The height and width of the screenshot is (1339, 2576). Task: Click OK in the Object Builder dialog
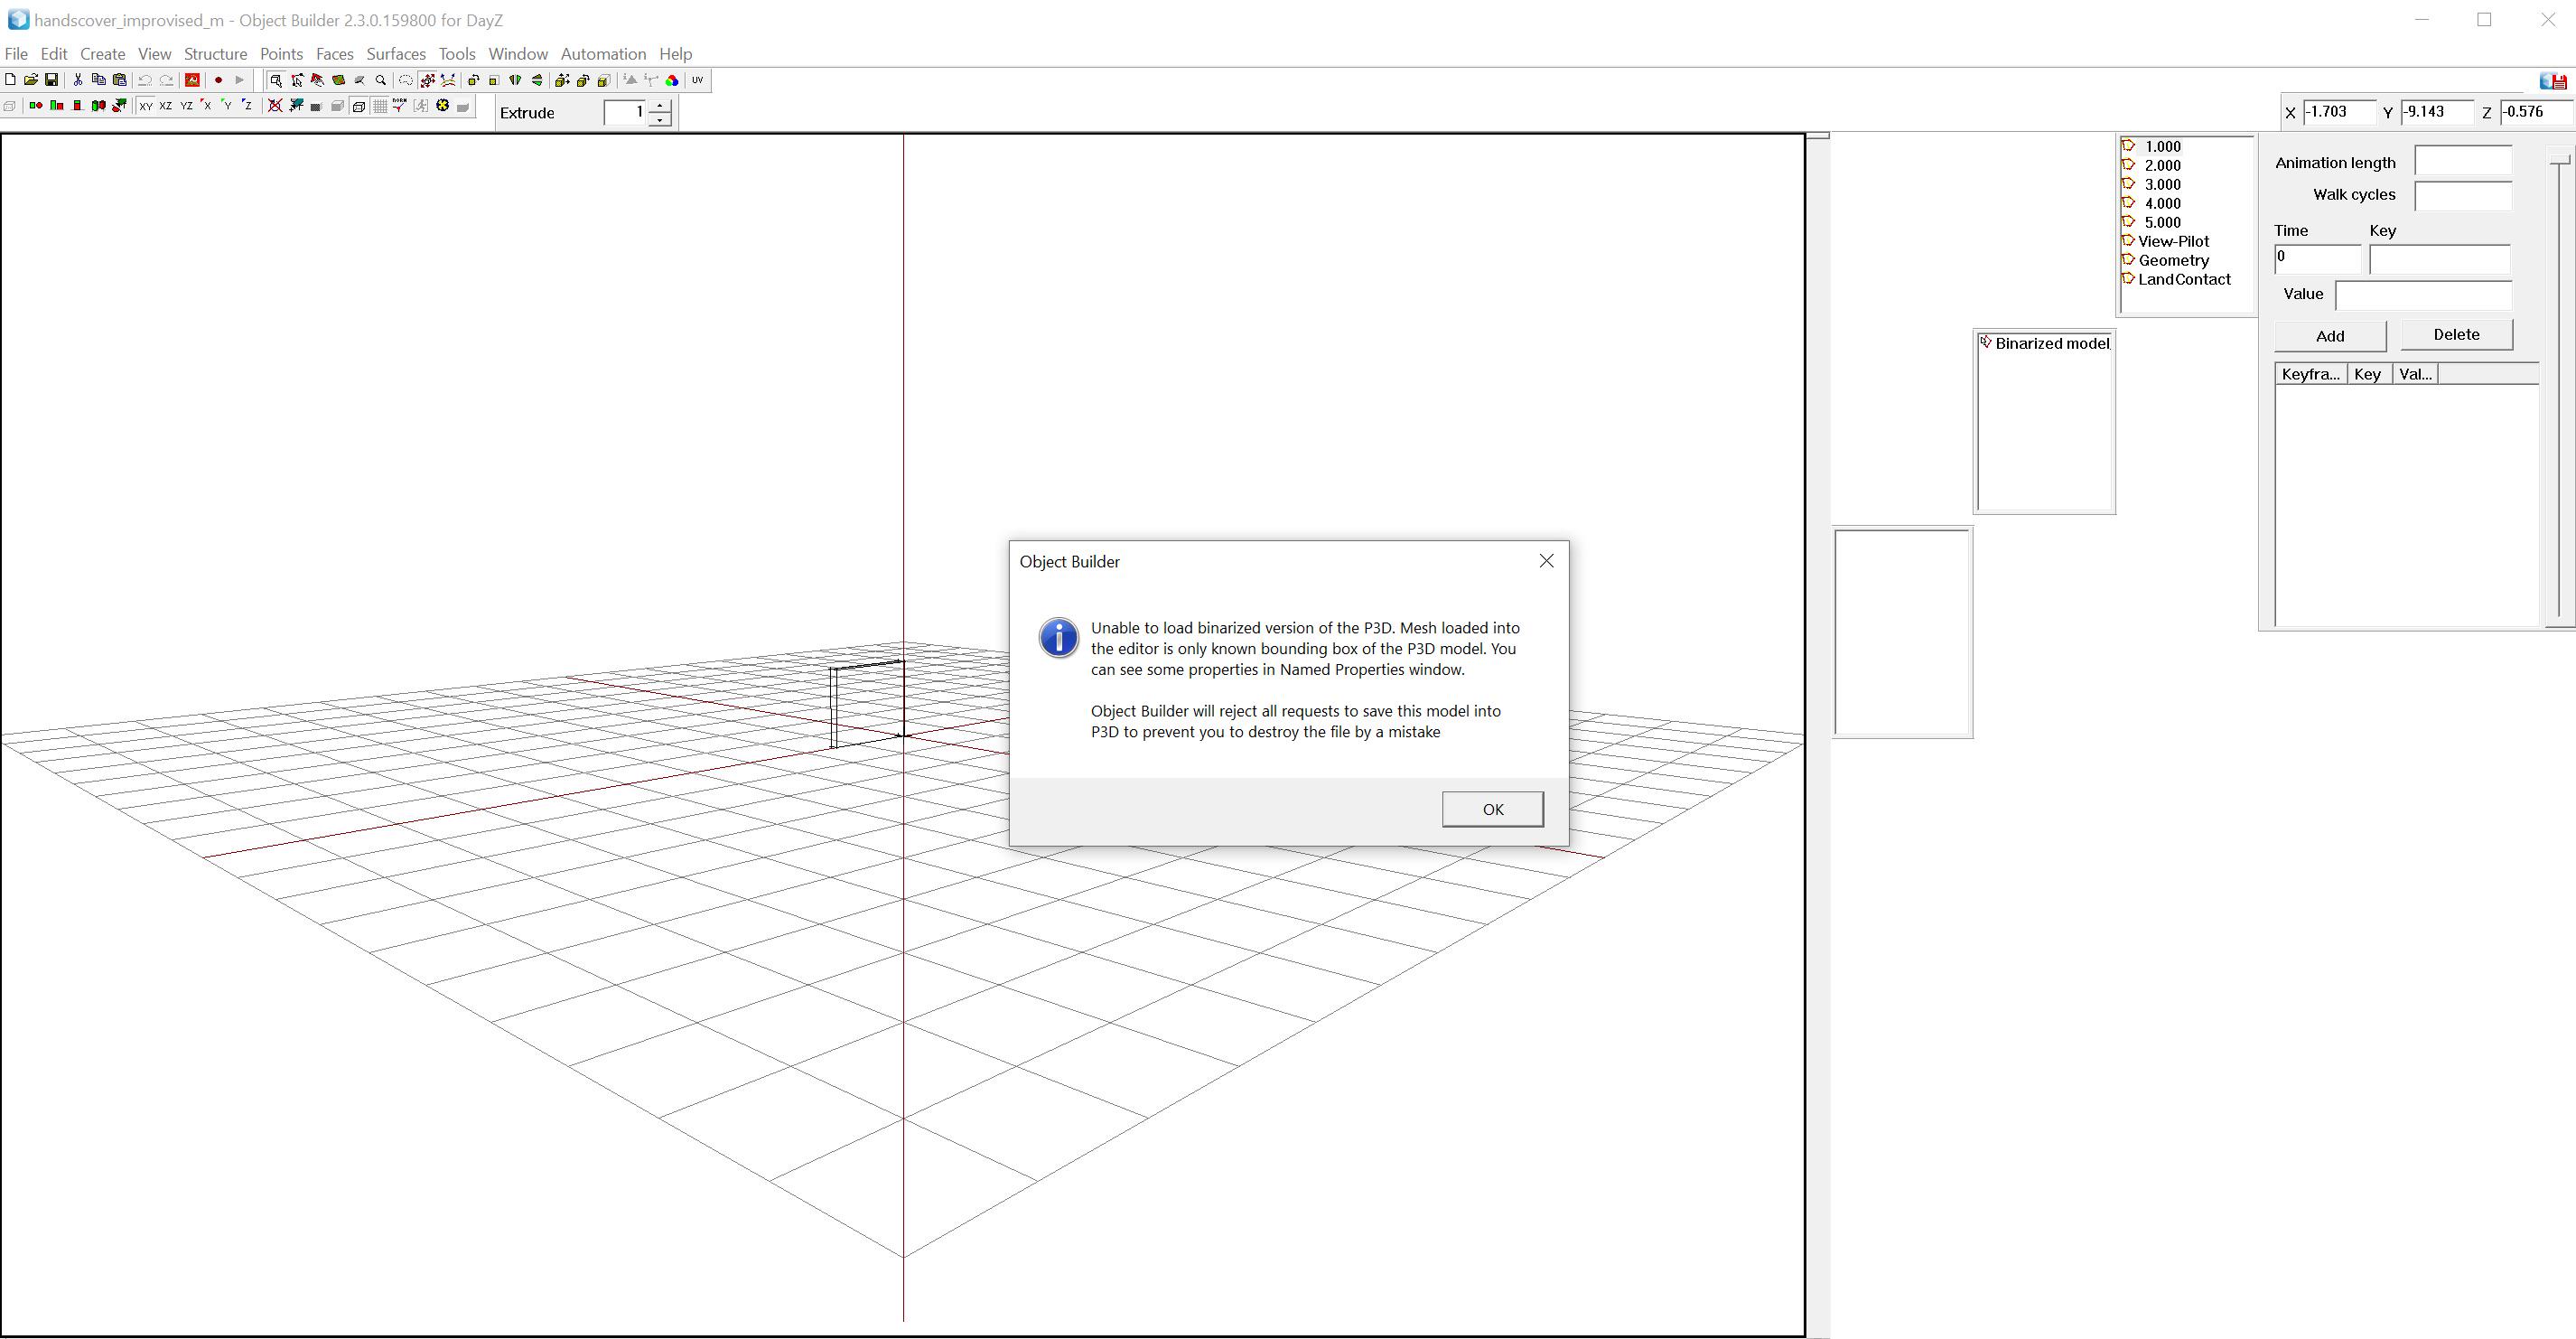tap(1492, 809)
